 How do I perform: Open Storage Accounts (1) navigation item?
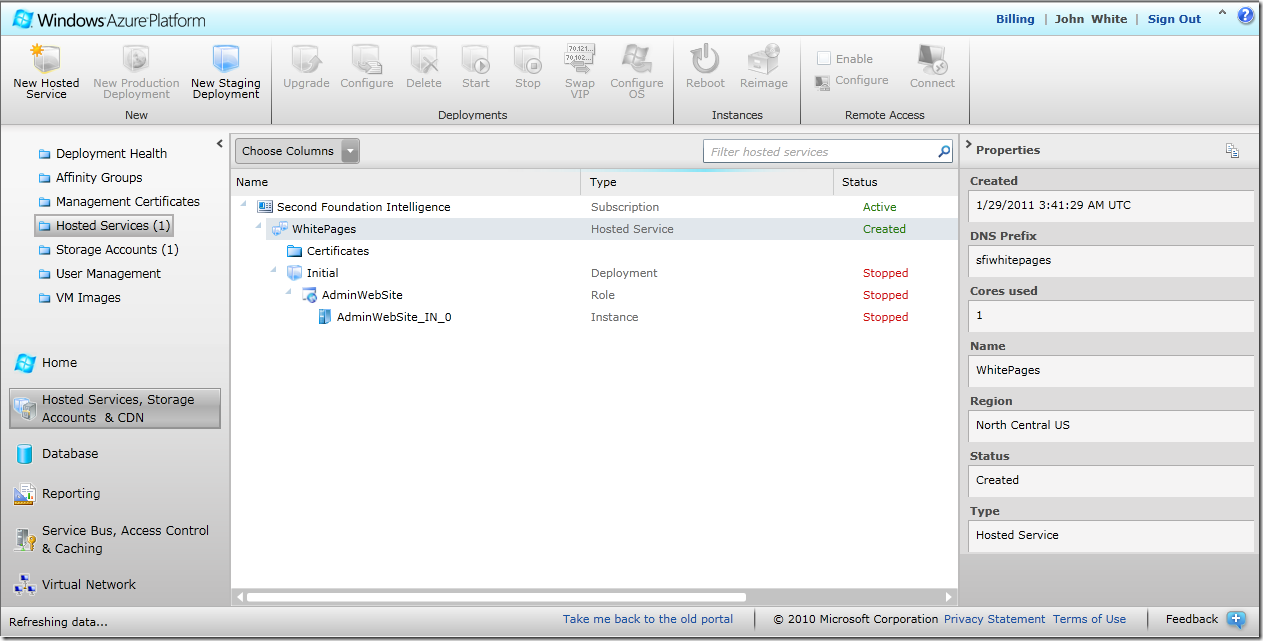pyautogui.click(x=108, y=249)
